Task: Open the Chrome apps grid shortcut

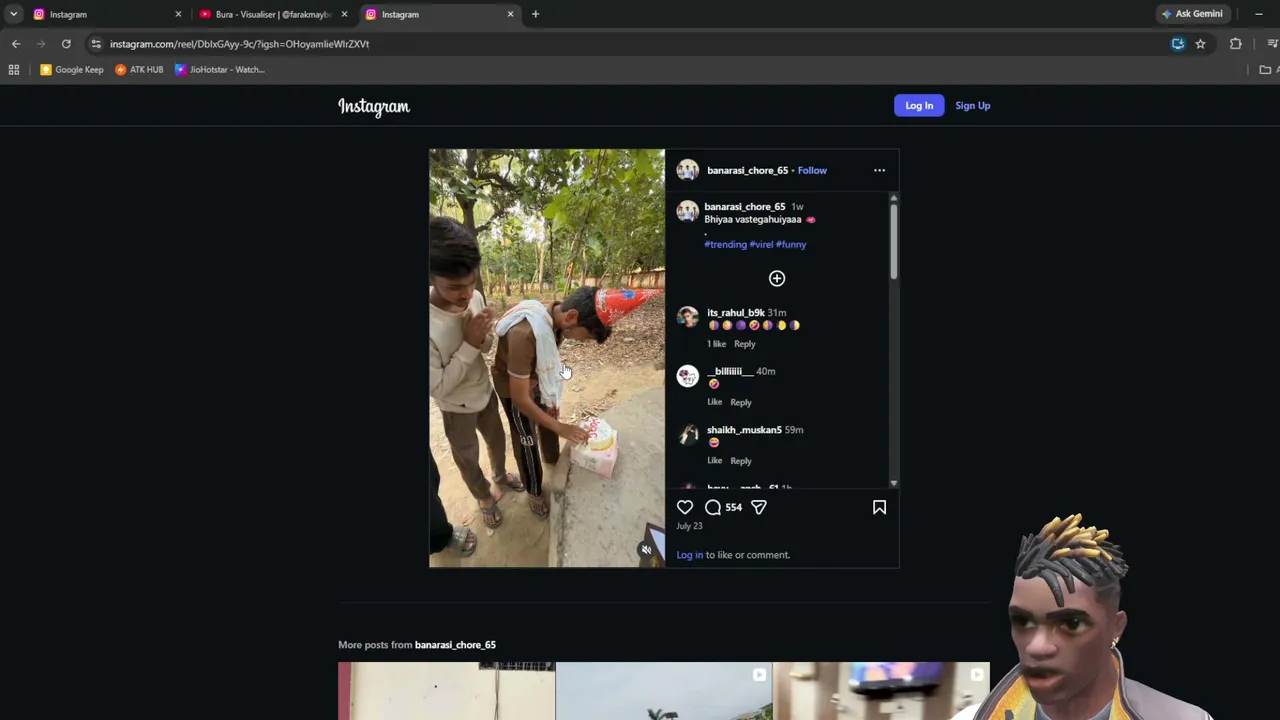Action: 14,70
